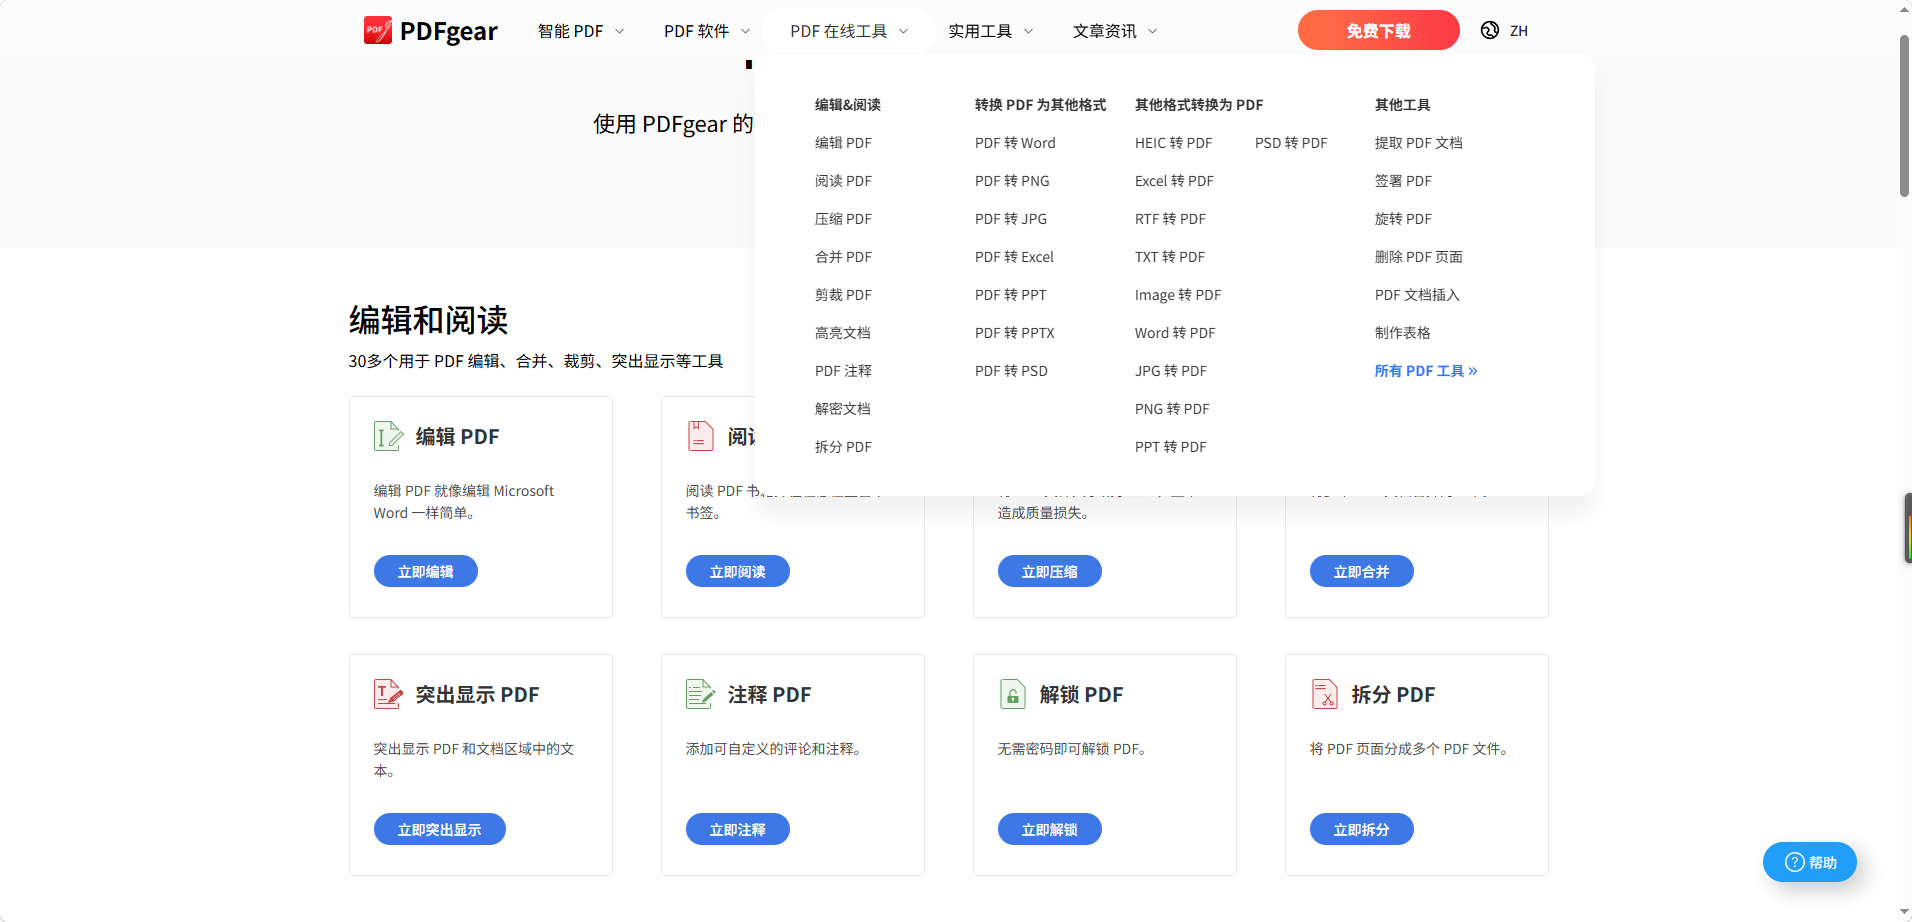
Task: Select PDF 转 Excel option
Action: click(1014, 257)
